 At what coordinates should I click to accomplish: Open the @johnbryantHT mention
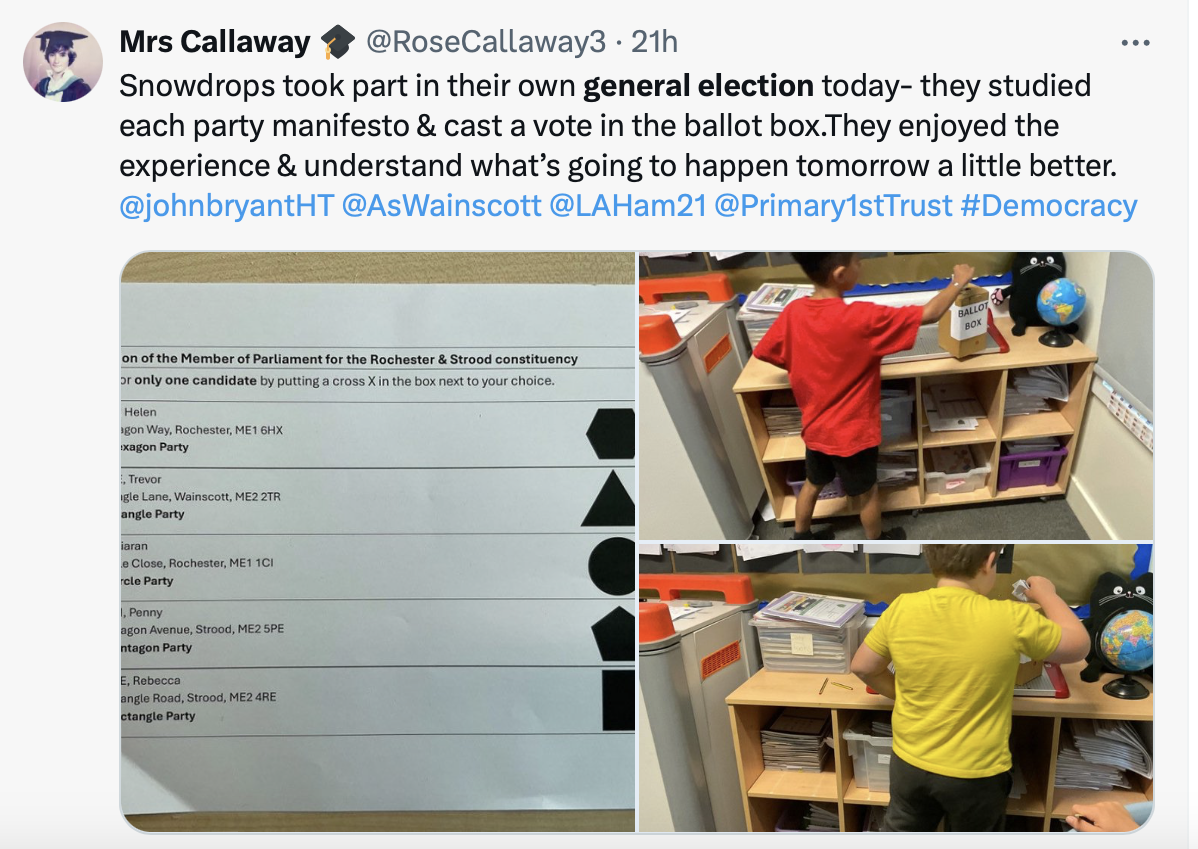pyautogui.click(x=227, y=206)
